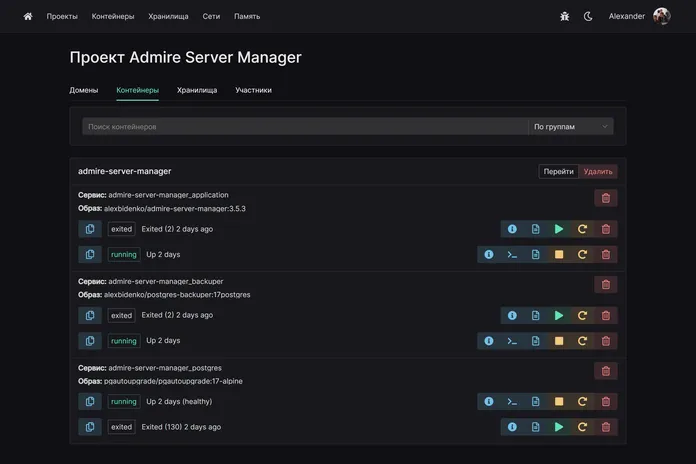696x464 pixels.
Task: Start the exited admire-server-manager_application container
Action: click(x=559, y=229)
